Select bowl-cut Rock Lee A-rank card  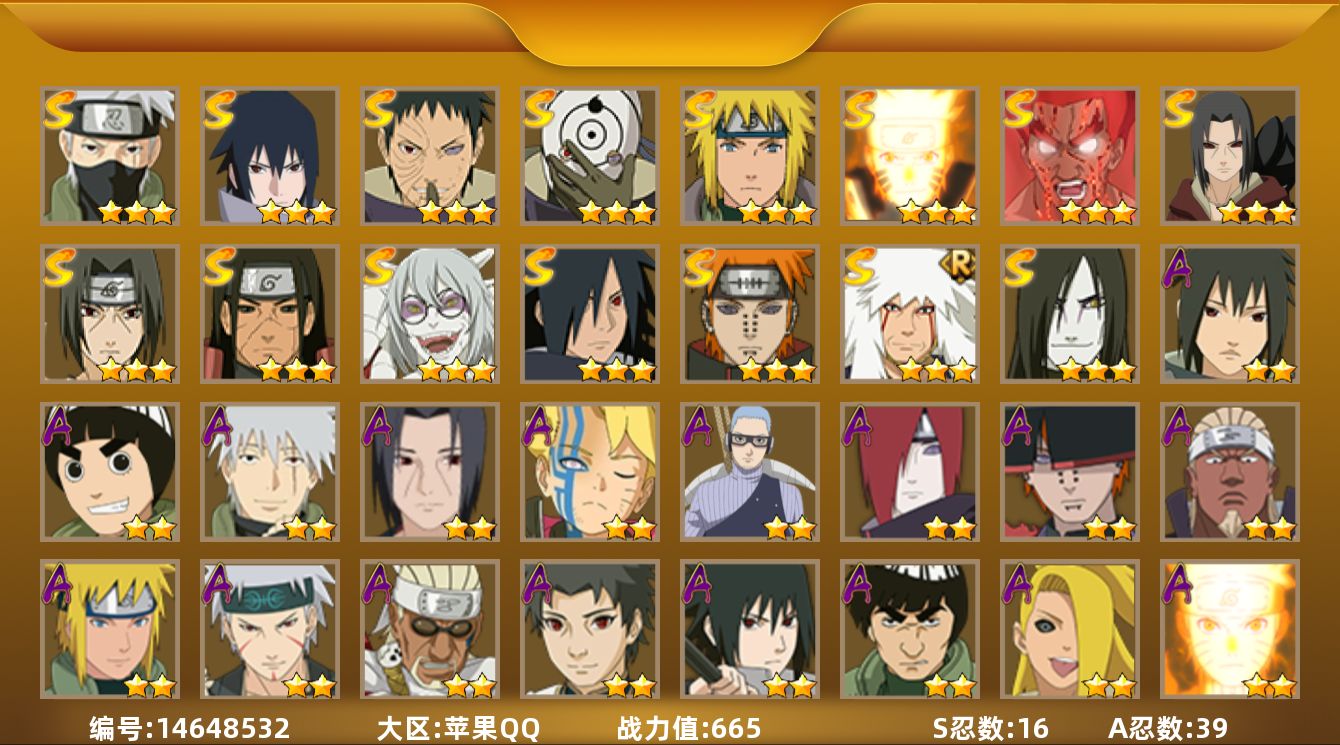point(109,472)
